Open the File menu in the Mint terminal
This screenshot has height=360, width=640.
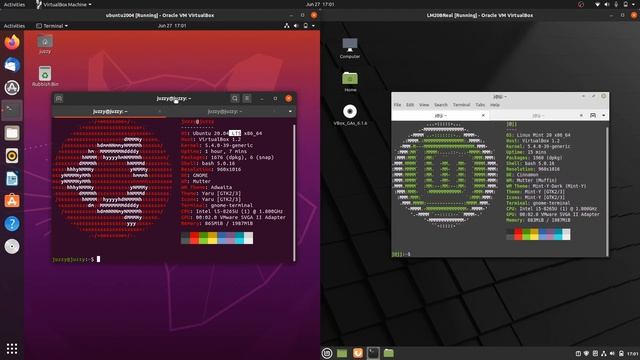point(398,105)
